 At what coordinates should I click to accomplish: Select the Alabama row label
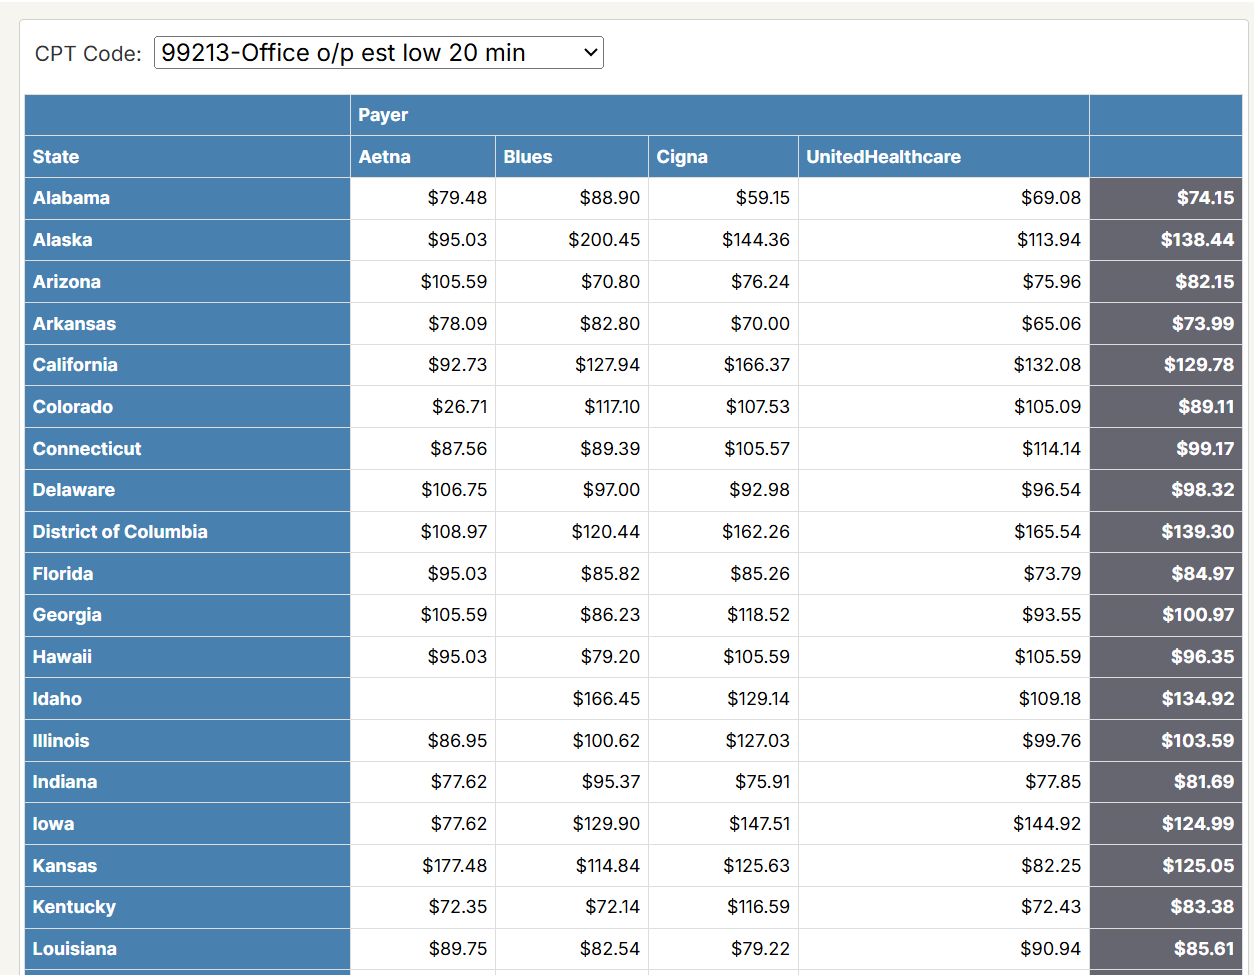188,198
